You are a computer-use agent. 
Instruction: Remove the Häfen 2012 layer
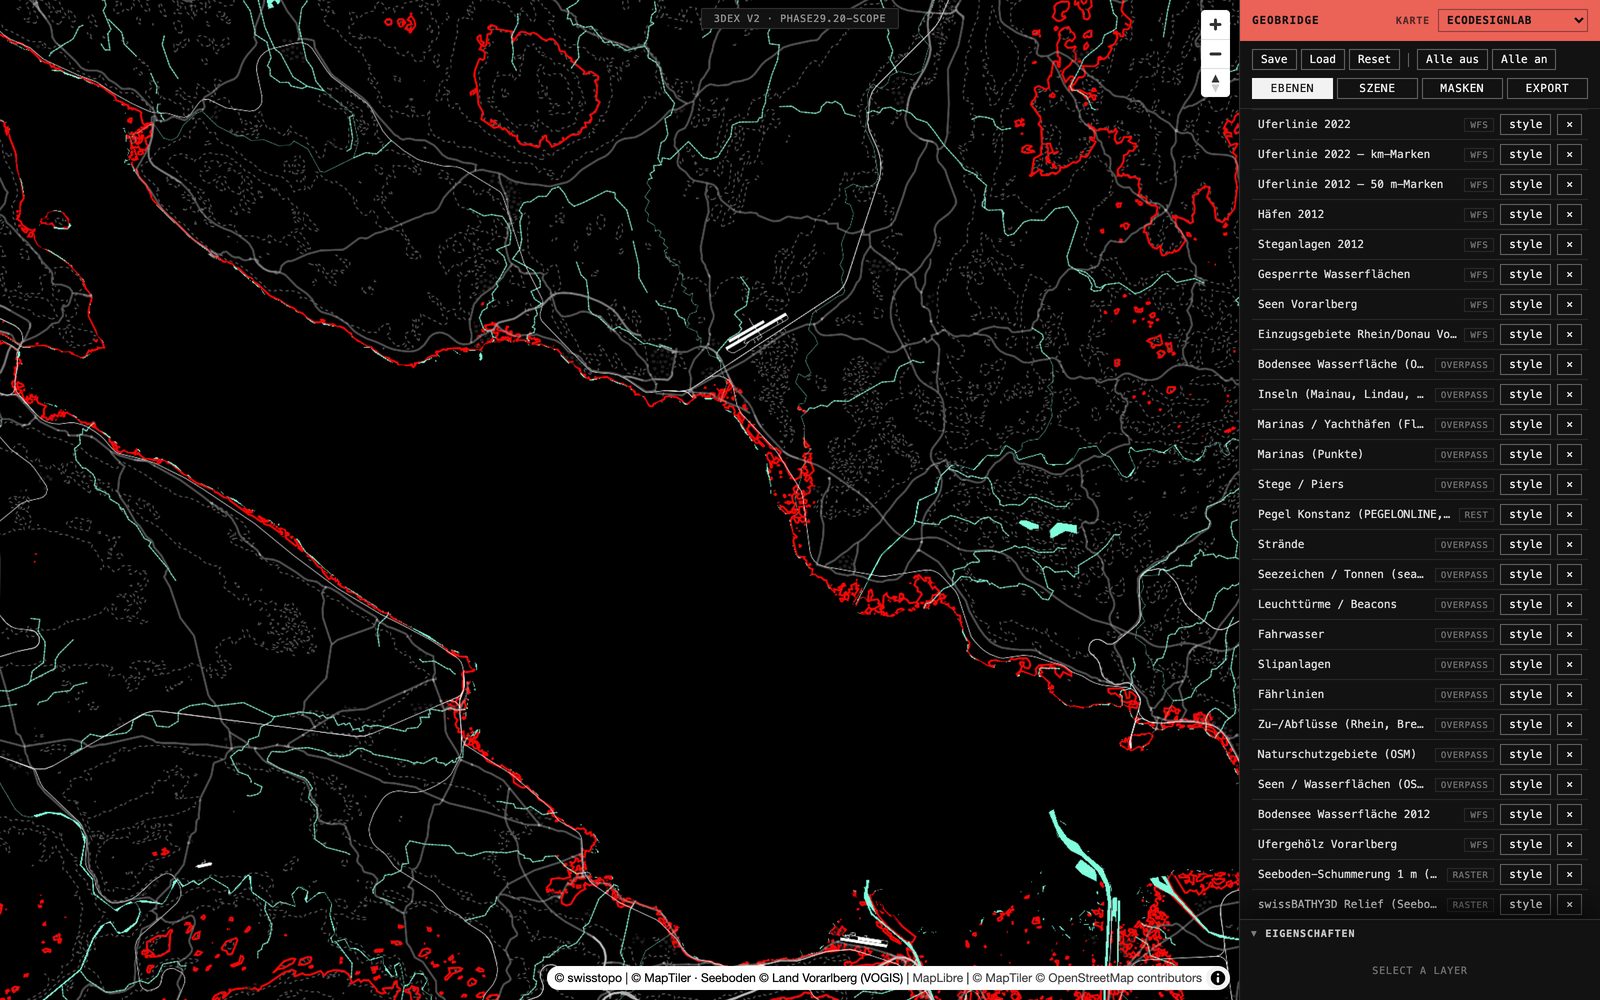tap(1569, 214)
